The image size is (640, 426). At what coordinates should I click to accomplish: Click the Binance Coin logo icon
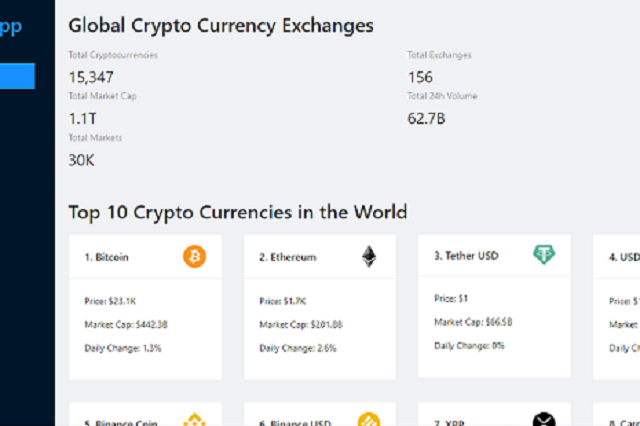pos(194,419)
